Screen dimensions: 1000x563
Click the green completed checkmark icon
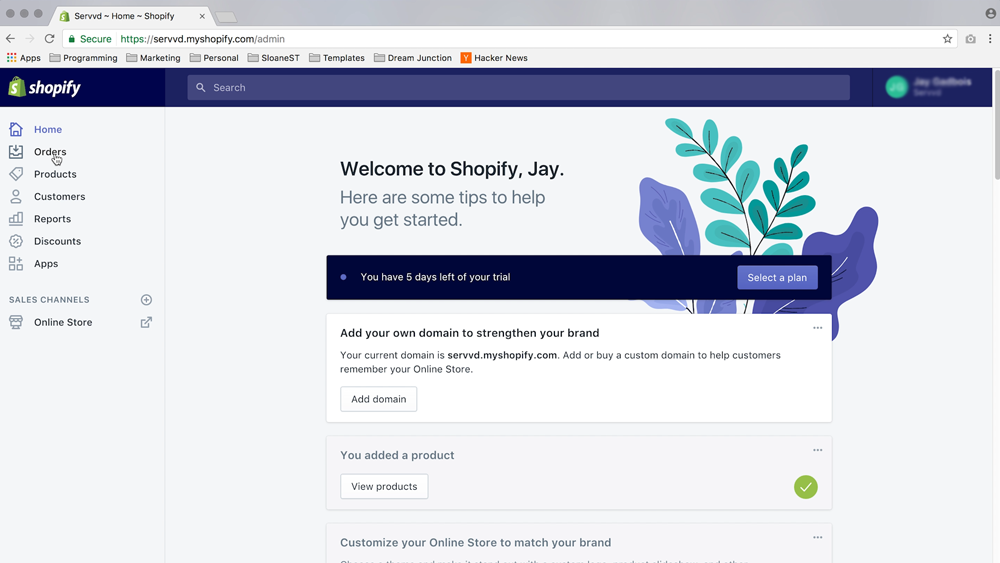[806, 487]
